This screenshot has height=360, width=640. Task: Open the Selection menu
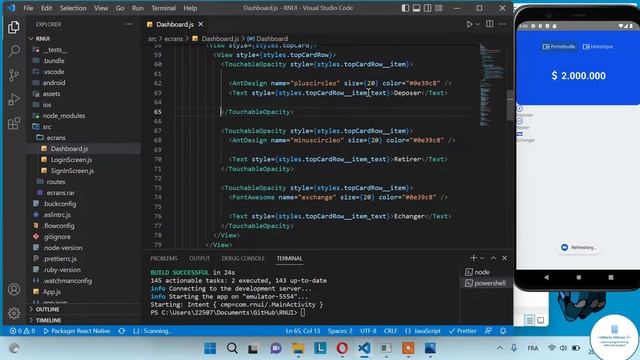click(x=73, y=8)
